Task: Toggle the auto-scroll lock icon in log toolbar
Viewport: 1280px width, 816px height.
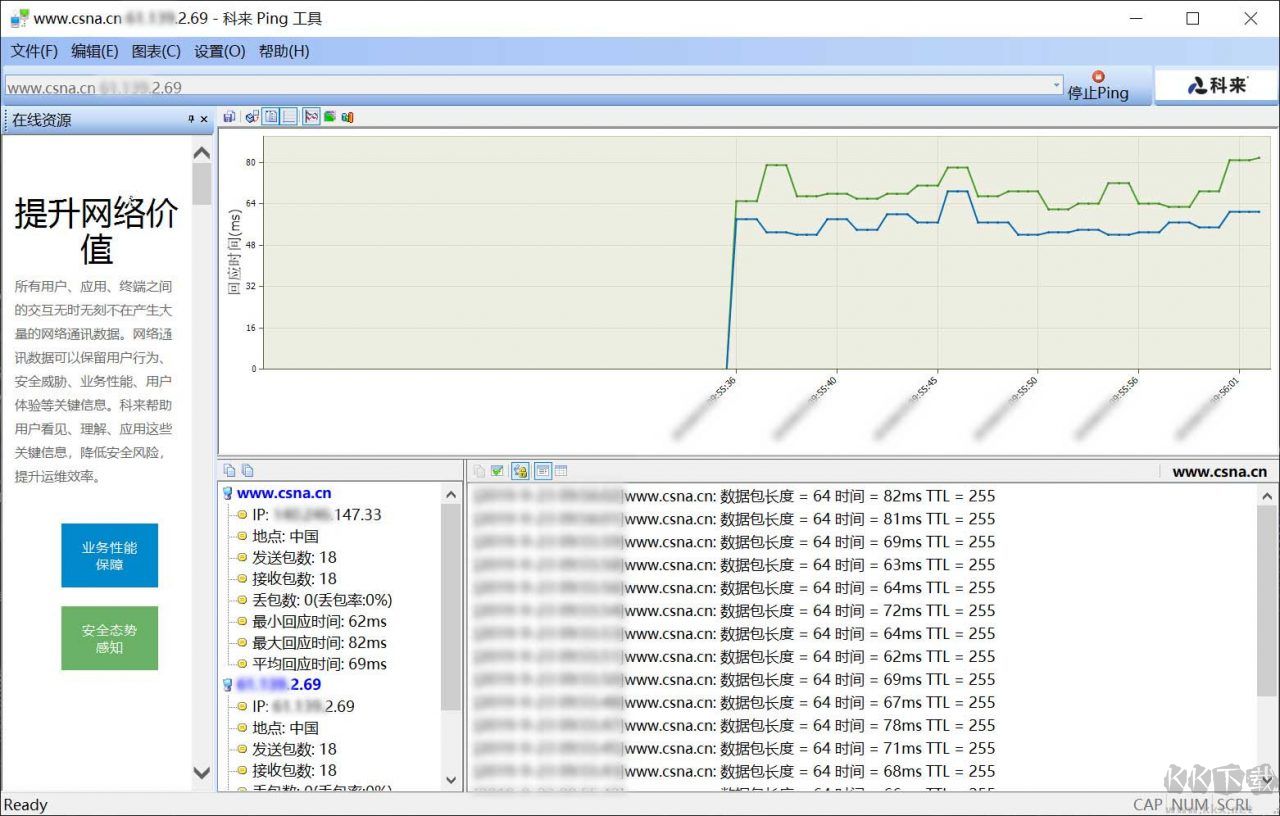Action: 520,471
